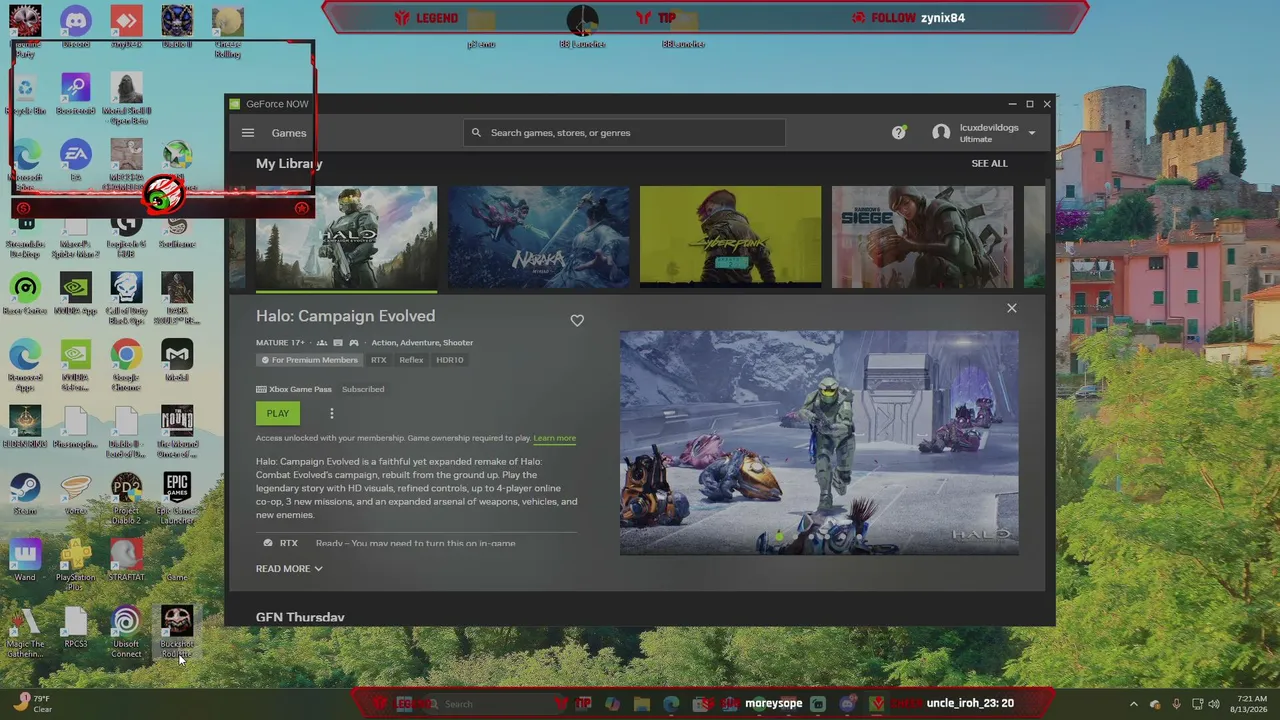Open the STRAFTAT desktop shortcut
The image size is (1280, 720).
(x=126, y=561)
